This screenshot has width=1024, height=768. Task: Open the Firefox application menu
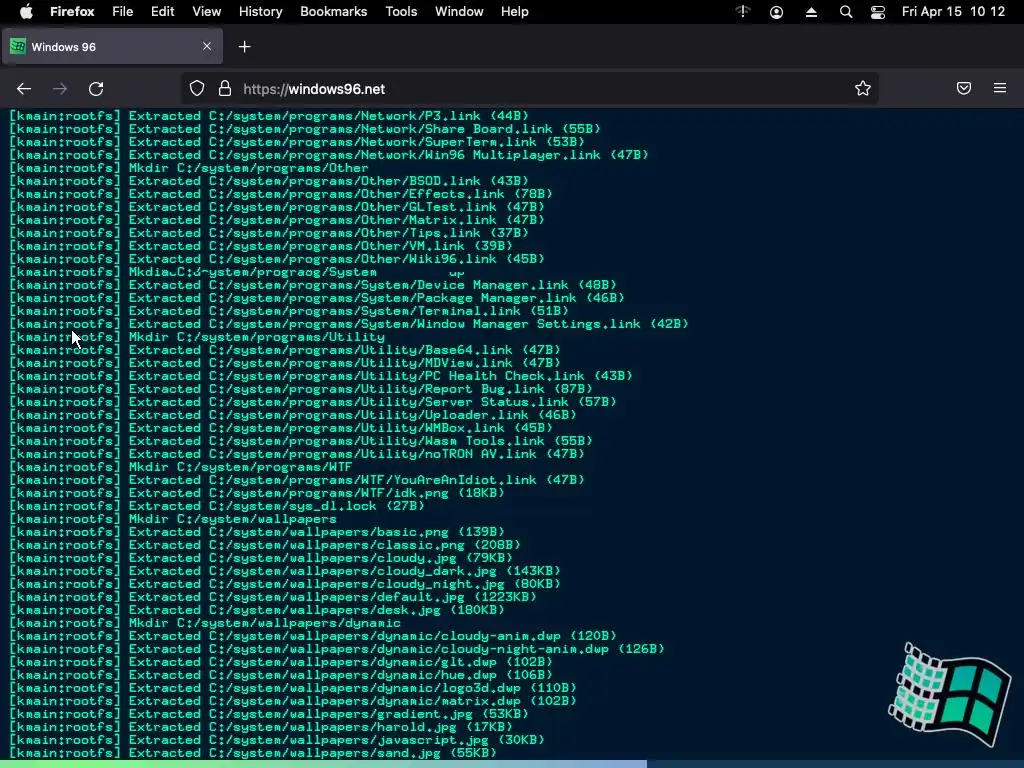[72, 12]
